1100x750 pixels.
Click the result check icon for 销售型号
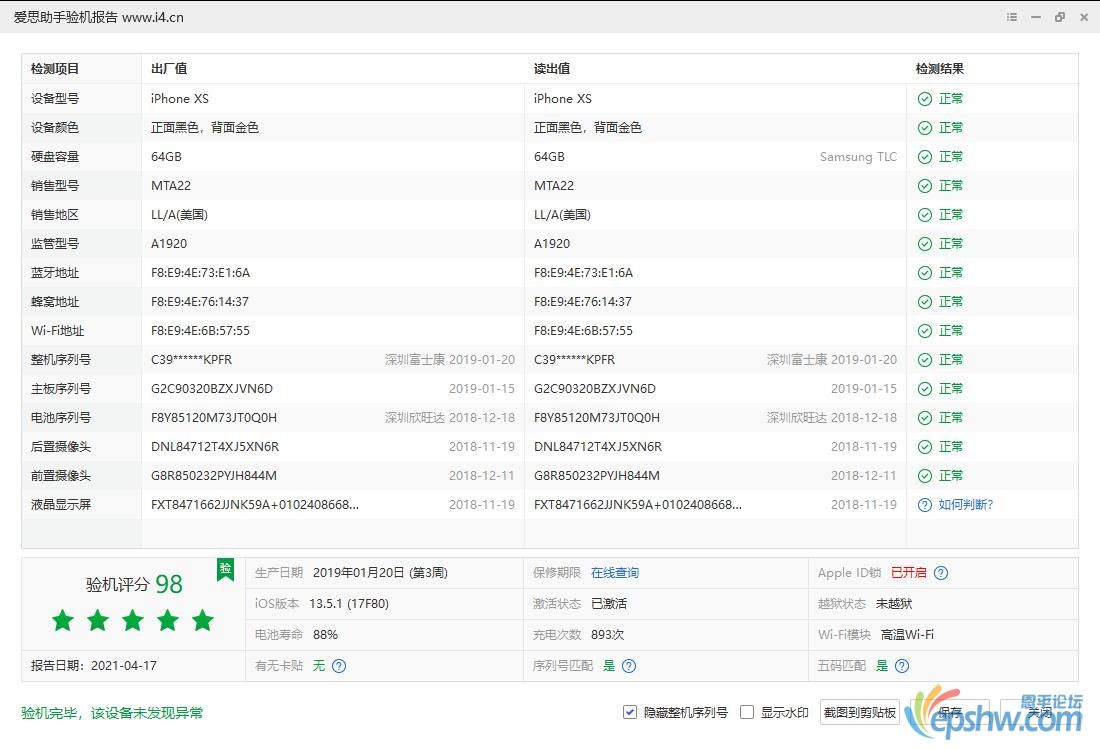click(x=925, y=186)
